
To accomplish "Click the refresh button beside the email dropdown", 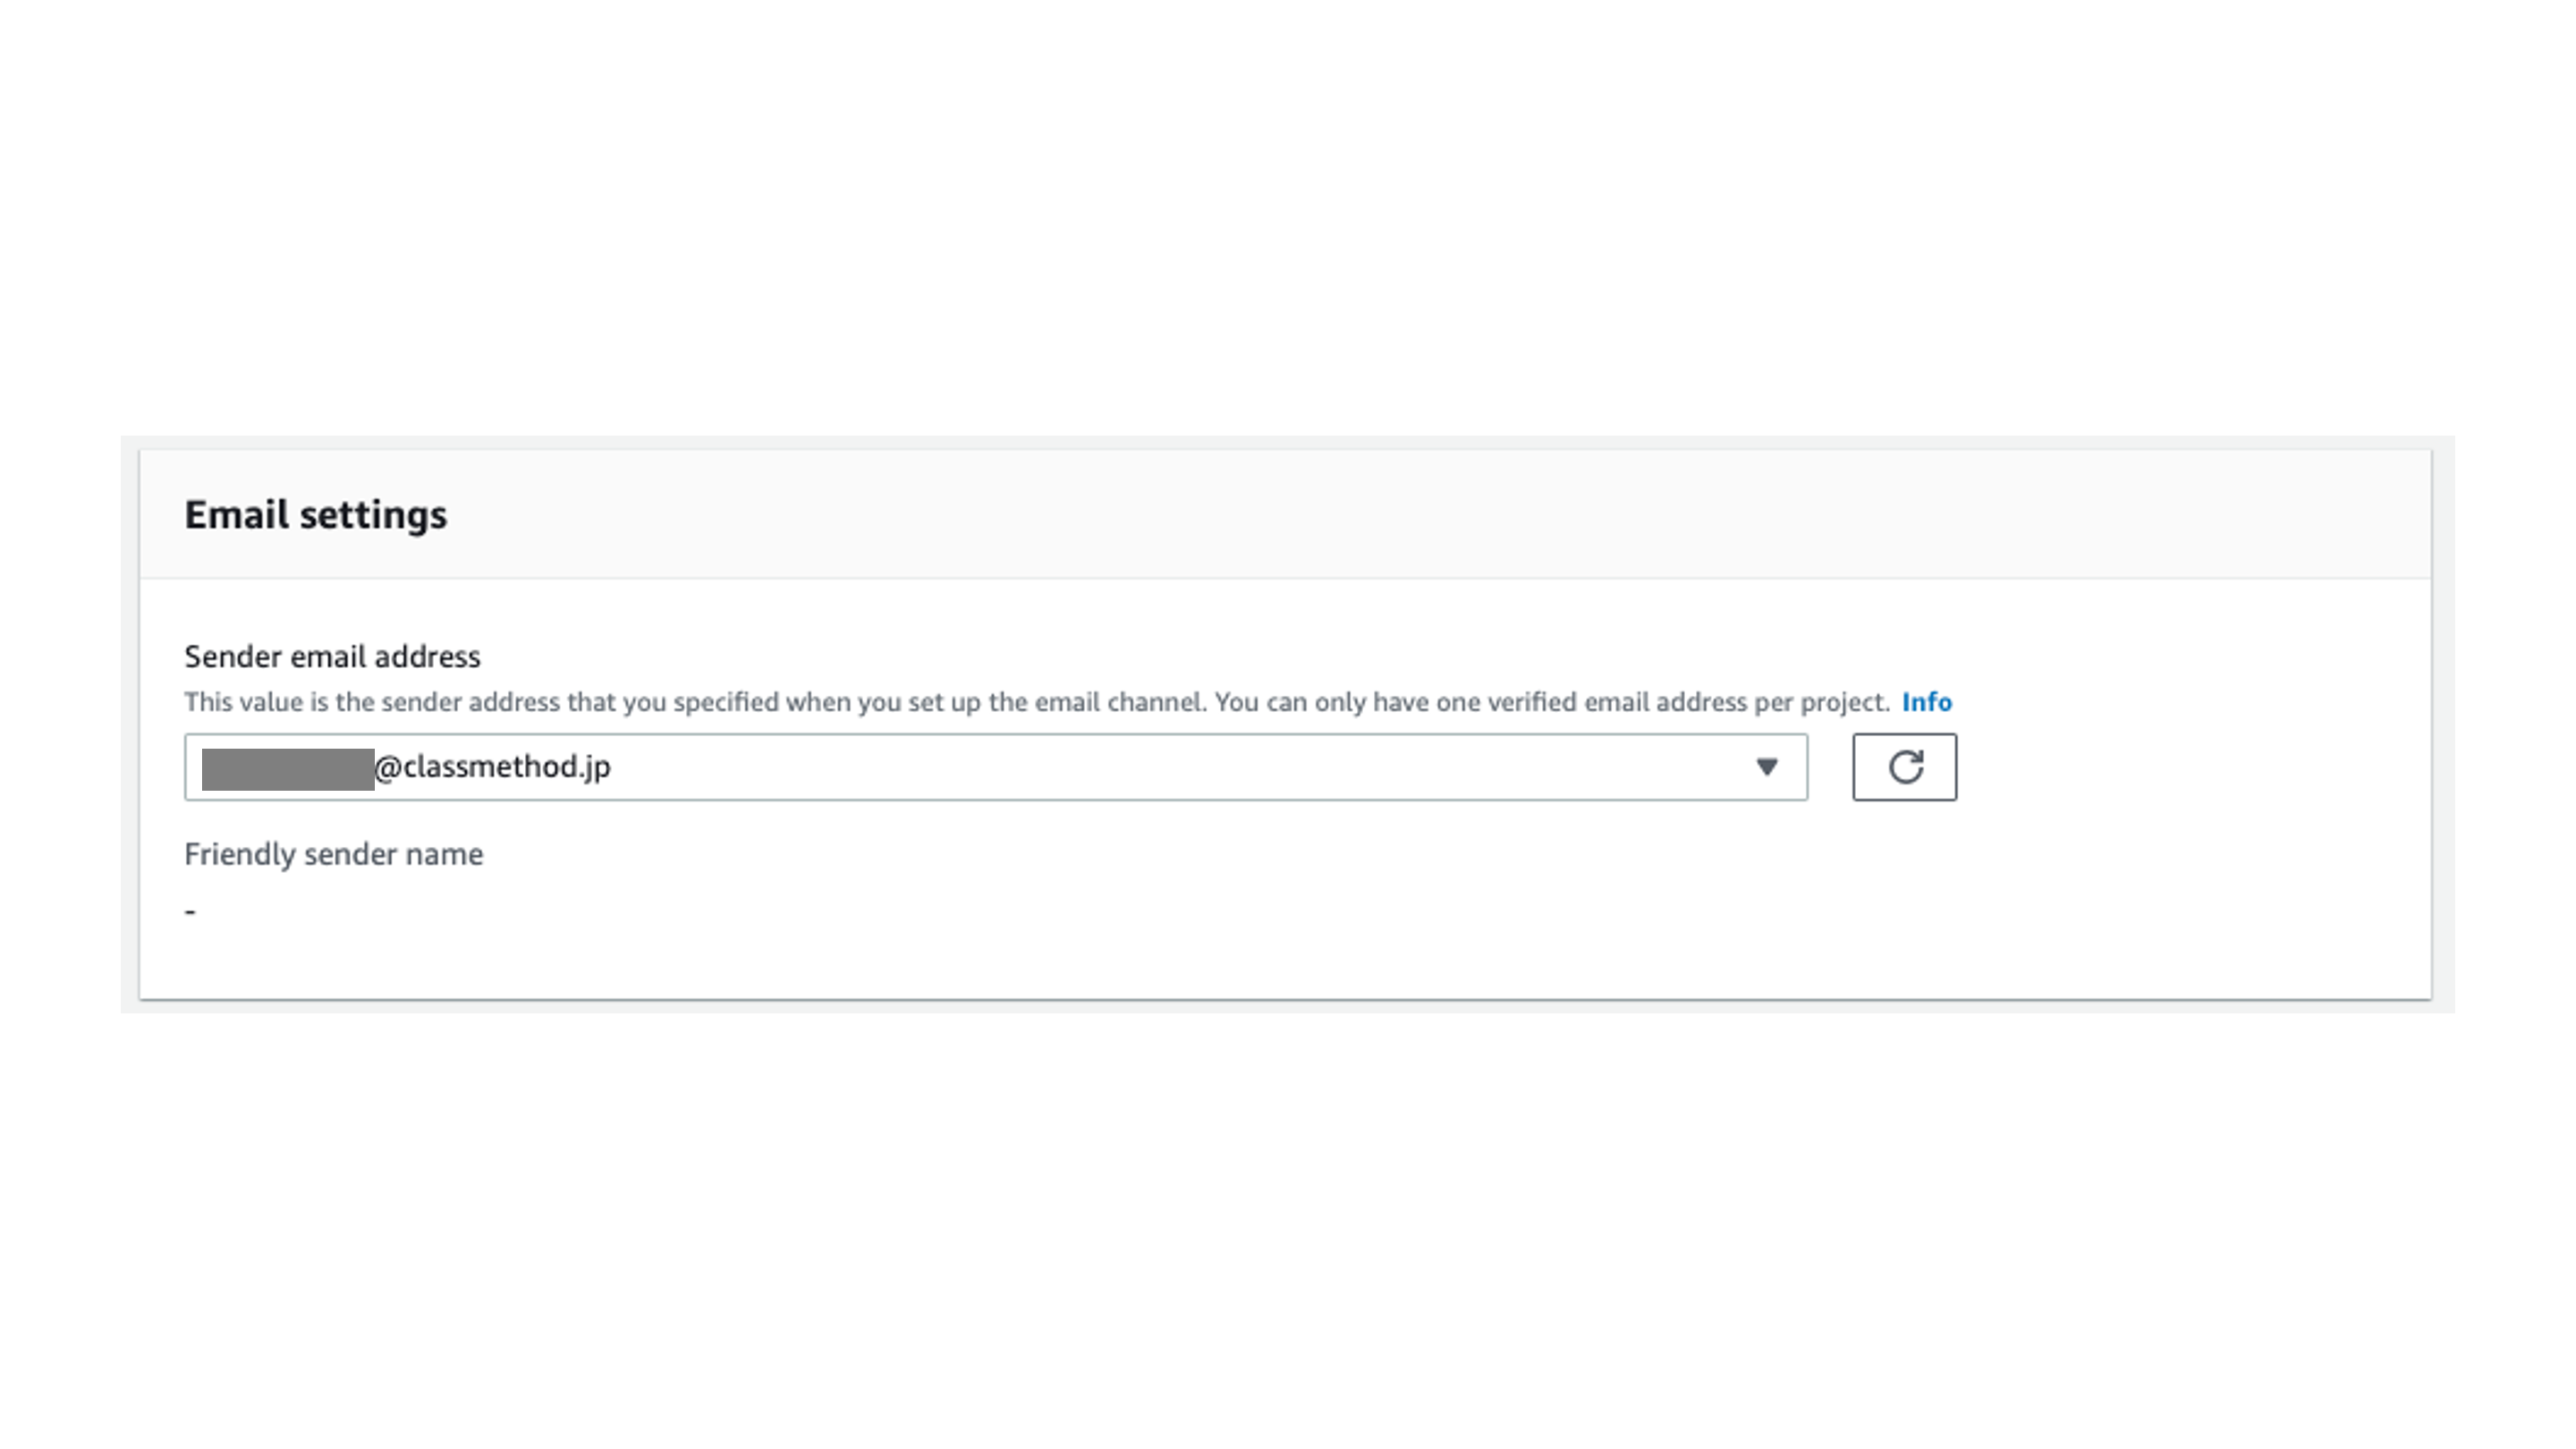I will (1903, 767).
